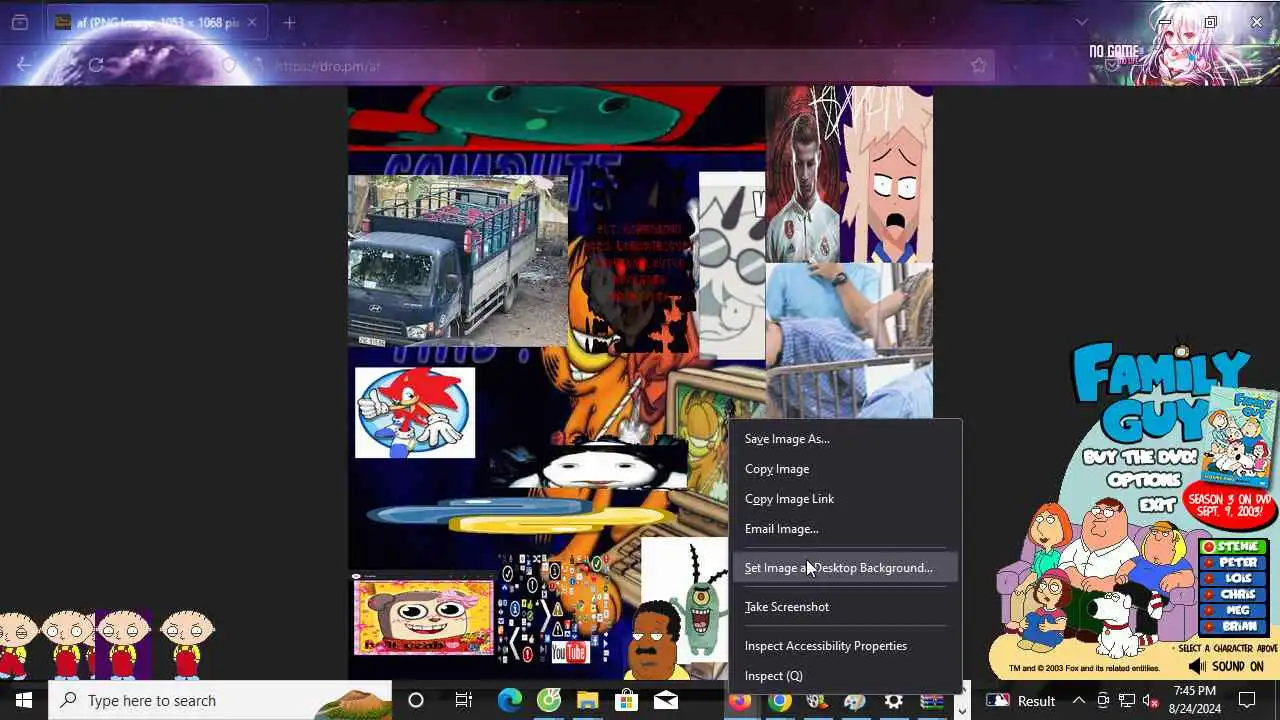Open the muted volume icon in the tray
This screenshot has width=1280, height=720.
tap(1150, 700)
